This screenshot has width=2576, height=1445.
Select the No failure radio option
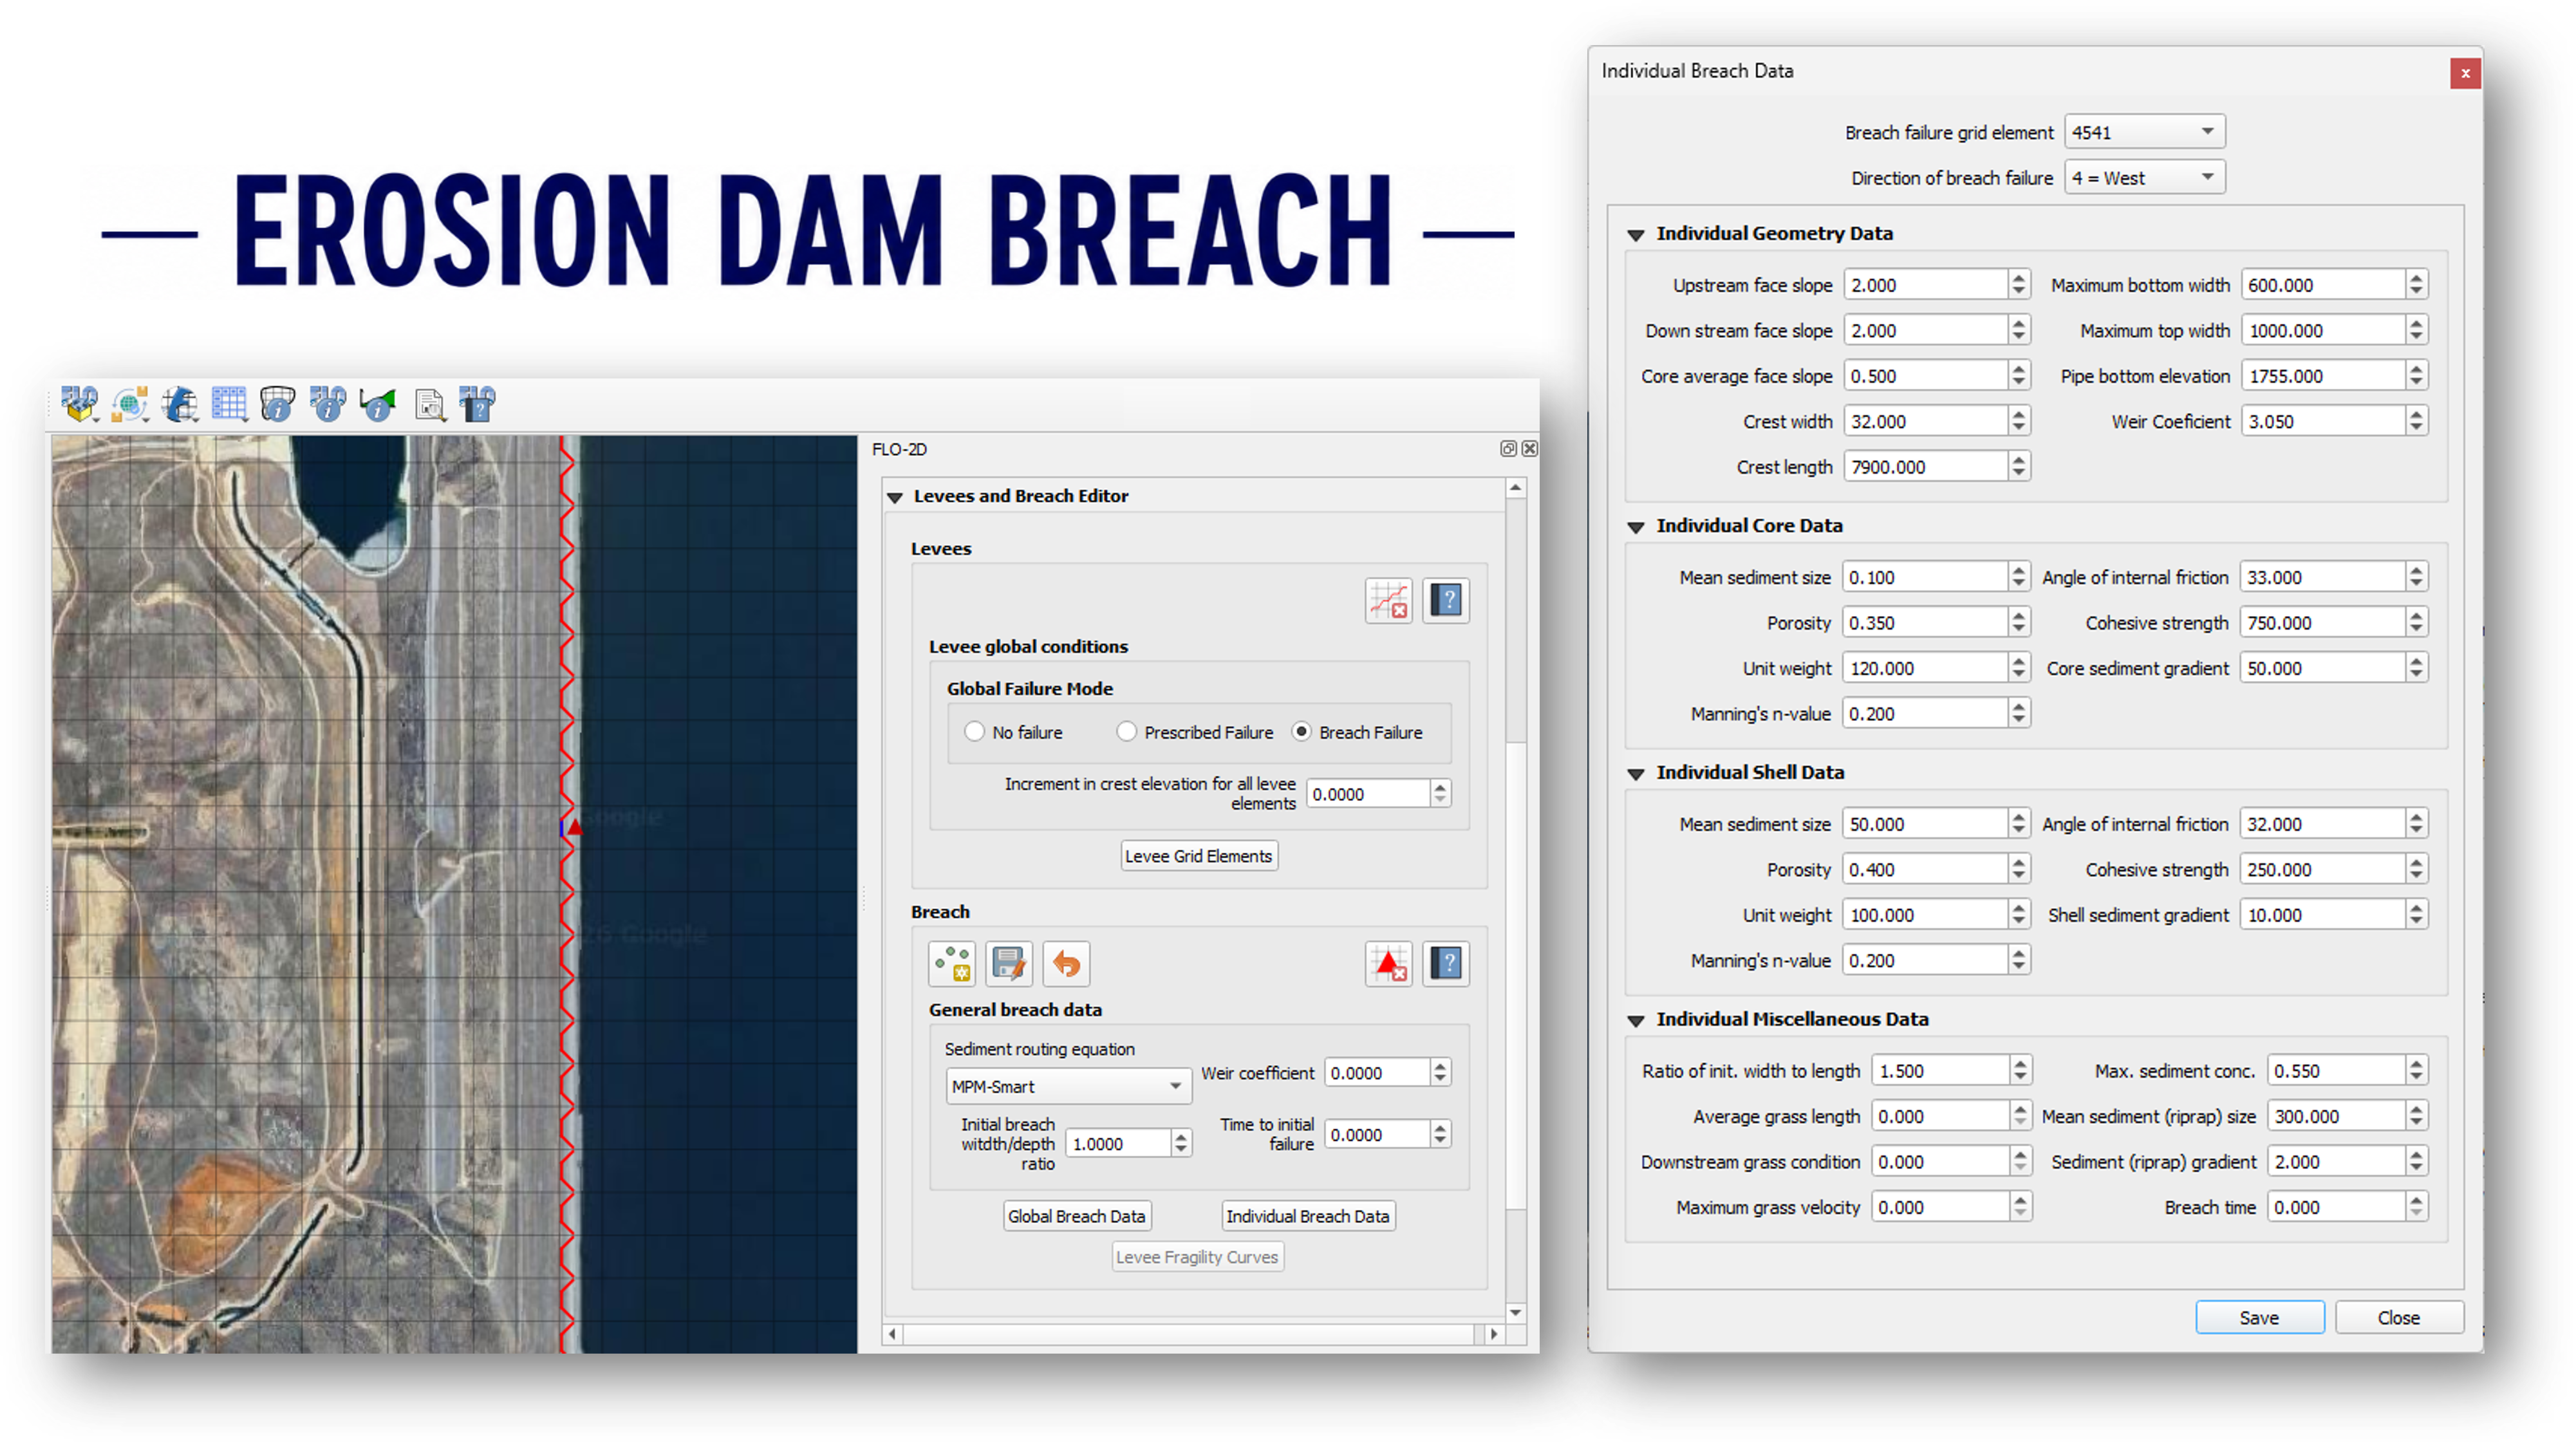[974, 732]
